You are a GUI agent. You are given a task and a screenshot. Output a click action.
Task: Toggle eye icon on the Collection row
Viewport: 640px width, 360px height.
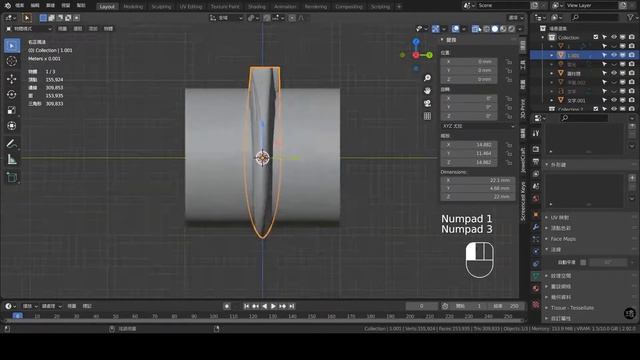[x=613, y=37]
